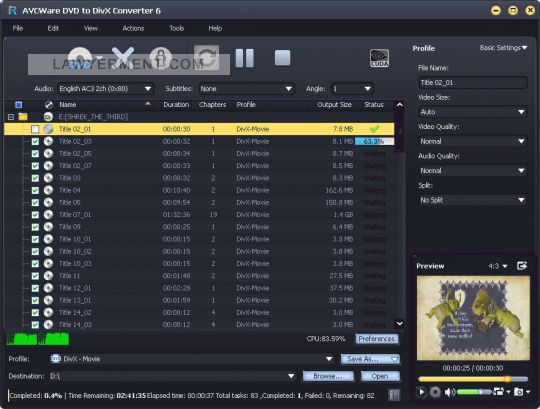Open the Video Quality dropdown
This screenshot has height=409, width=540.
[472, 141]
